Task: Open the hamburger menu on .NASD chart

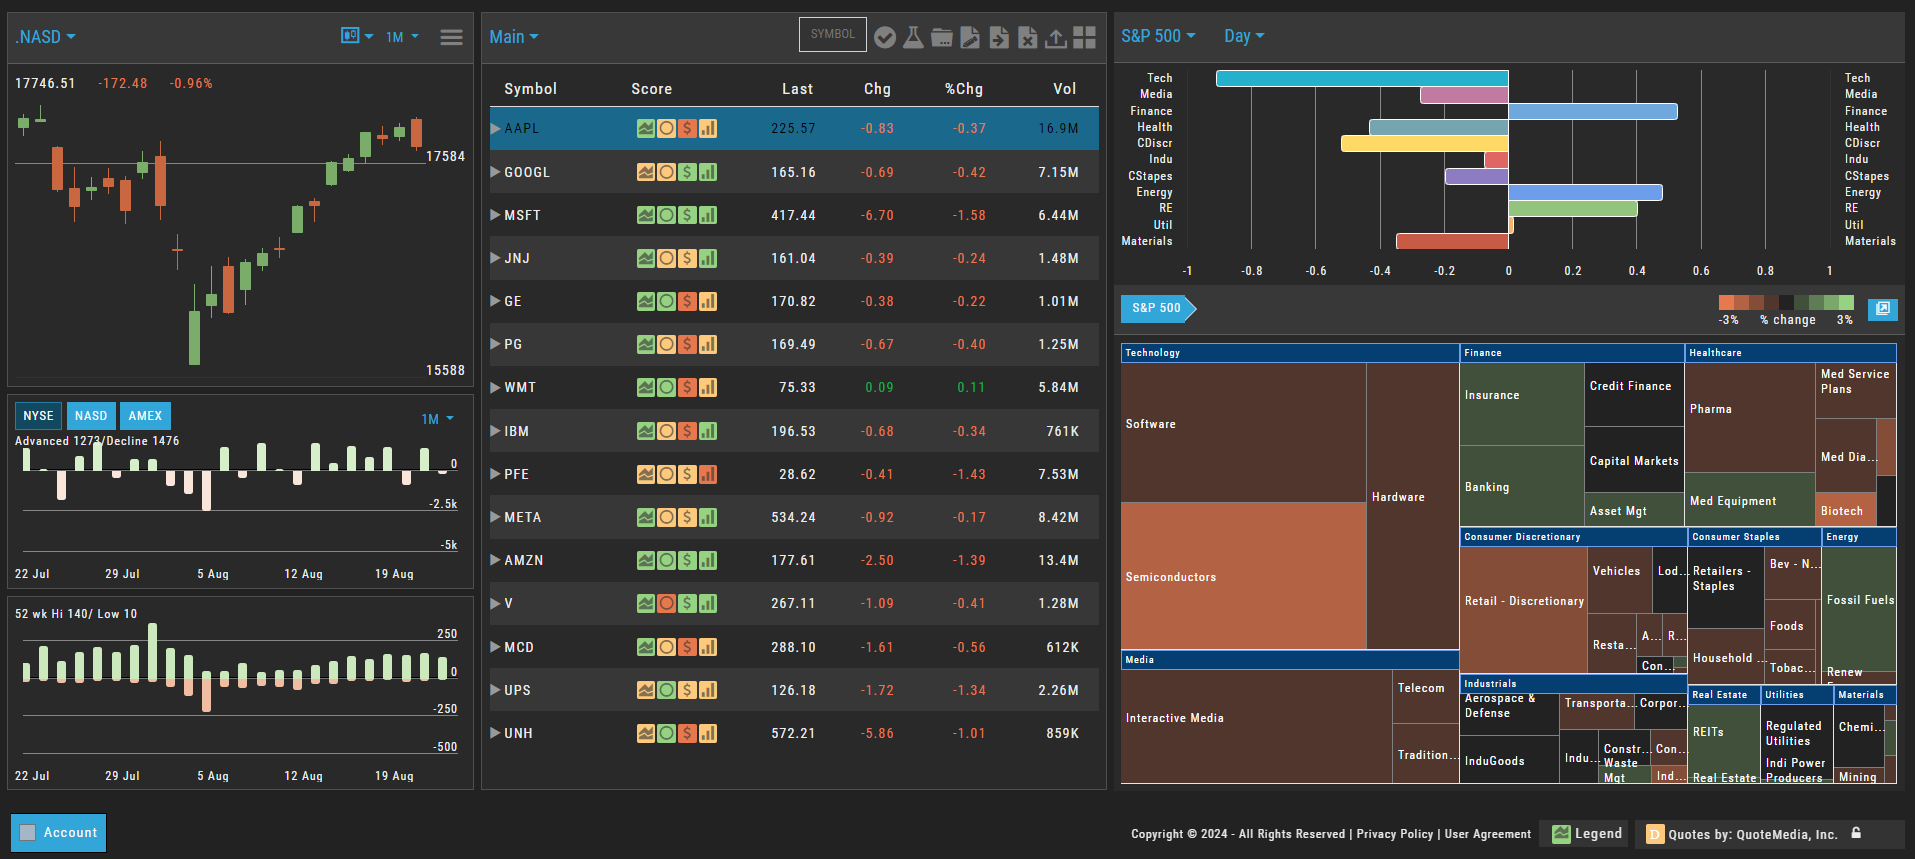Action: coord(451,37)
